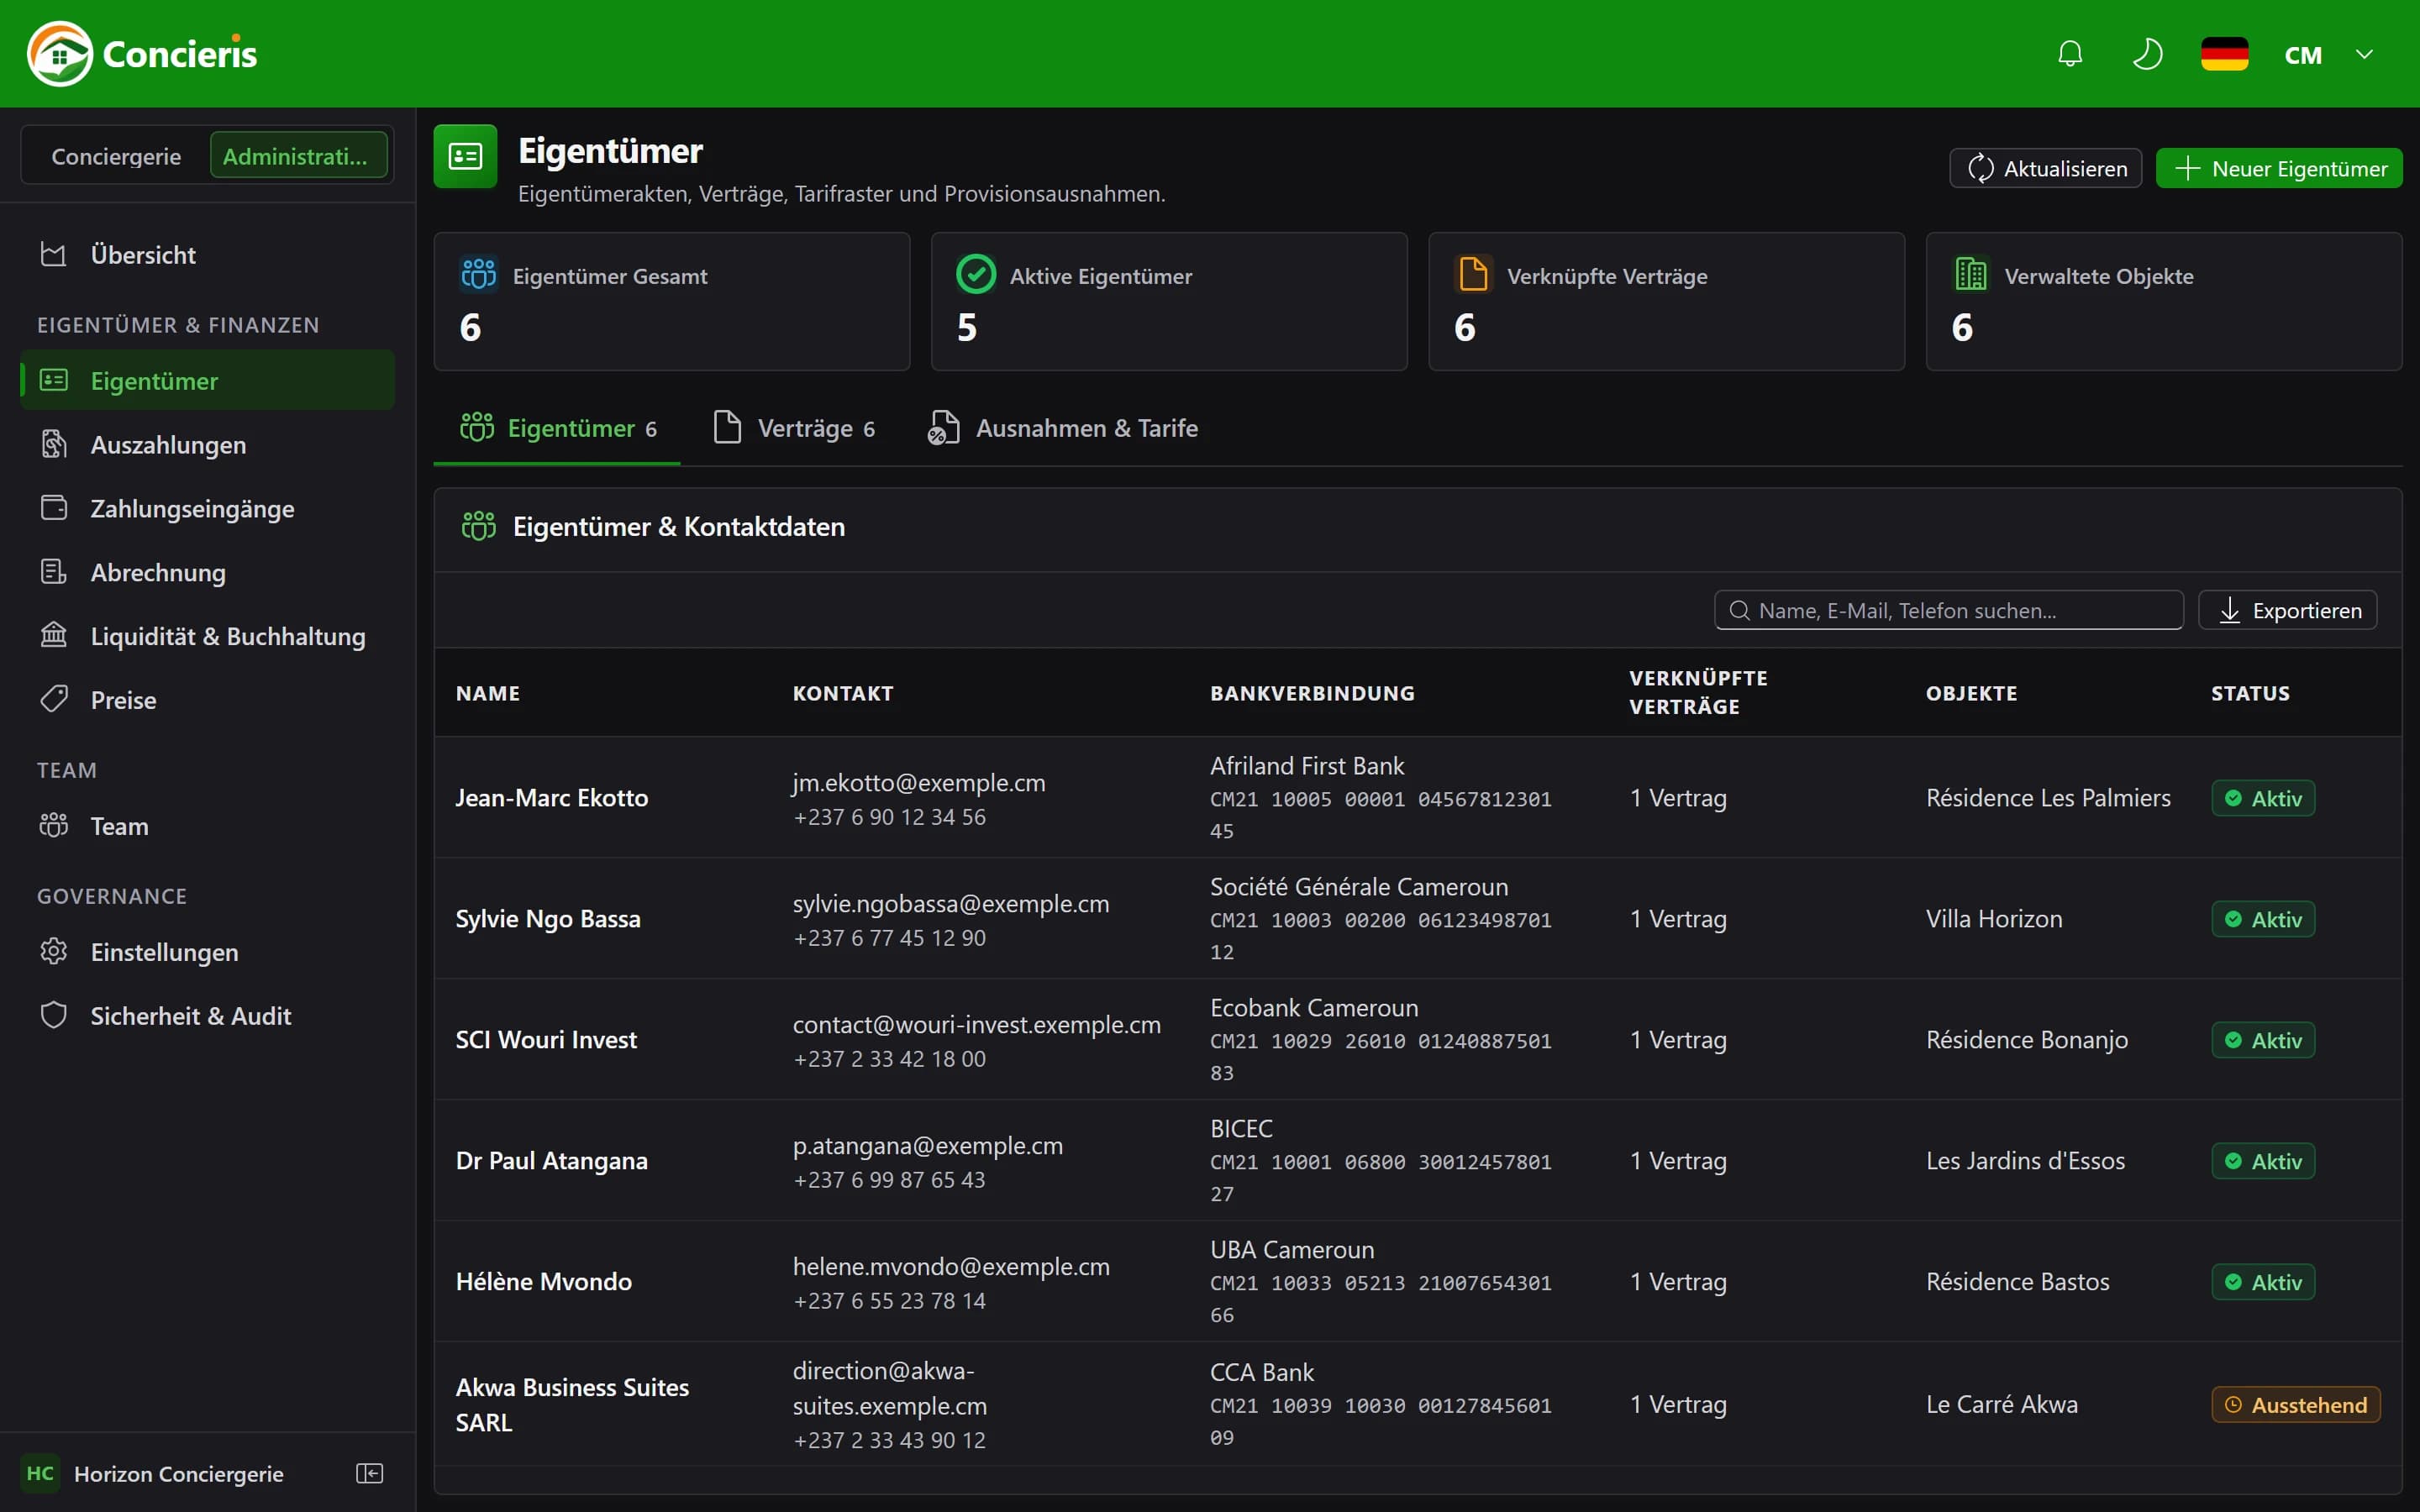Click the Zahlungseingänge wallet icon

click(54, 508)
